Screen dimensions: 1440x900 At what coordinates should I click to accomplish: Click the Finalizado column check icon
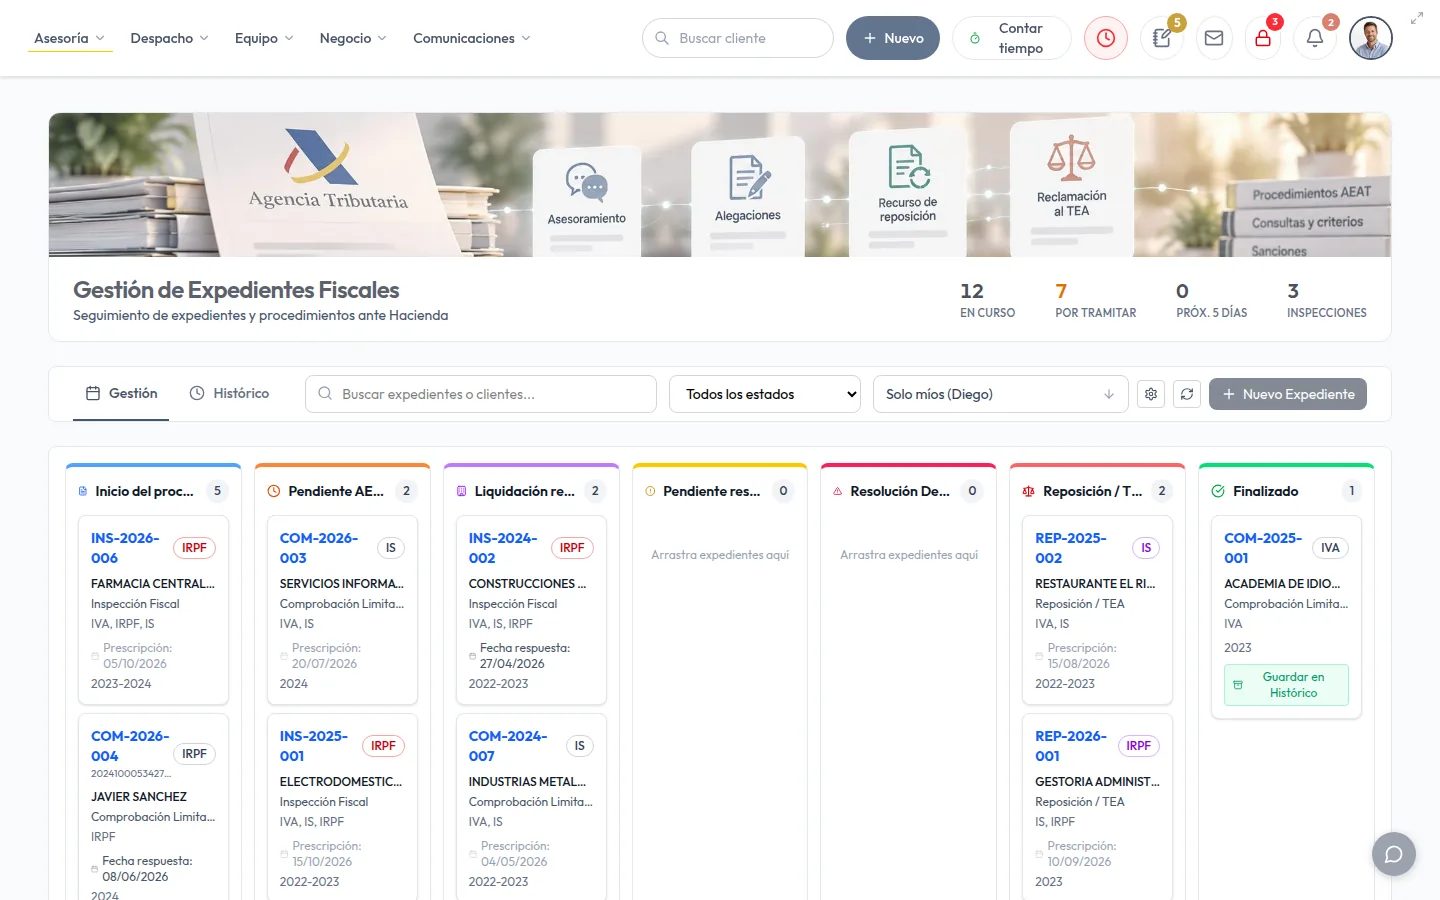tap(1218, 491)
